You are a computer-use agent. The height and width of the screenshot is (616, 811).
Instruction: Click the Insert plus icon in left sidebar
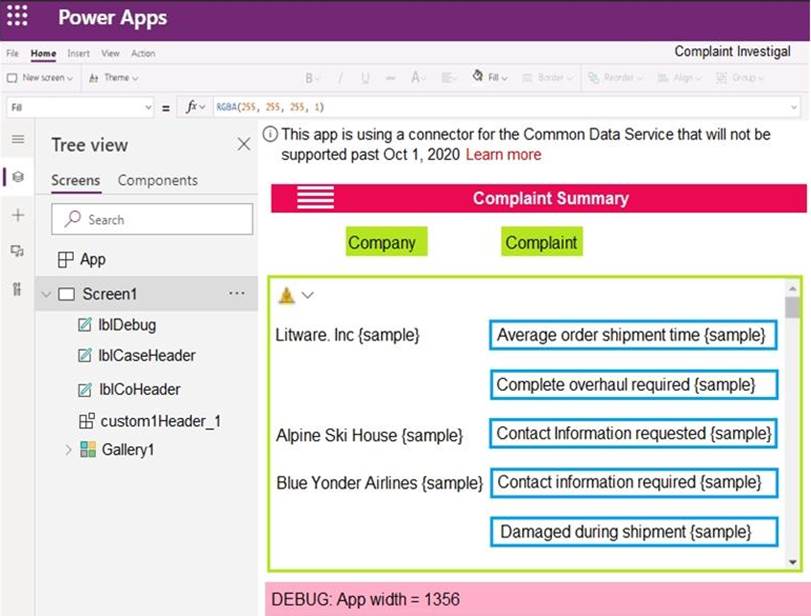pyautogui.click(x=17, y=215)
